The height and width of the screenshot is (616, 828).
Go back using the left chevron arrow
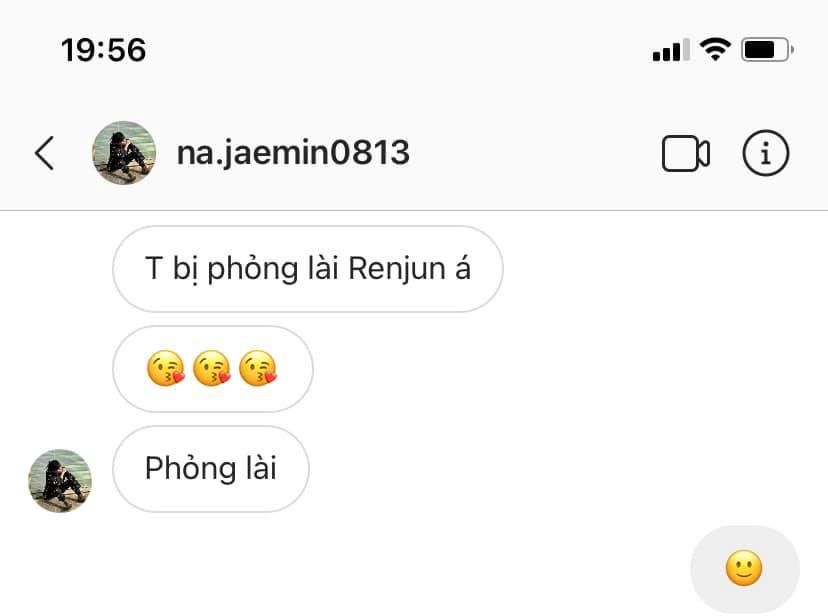tap(44, 153)
